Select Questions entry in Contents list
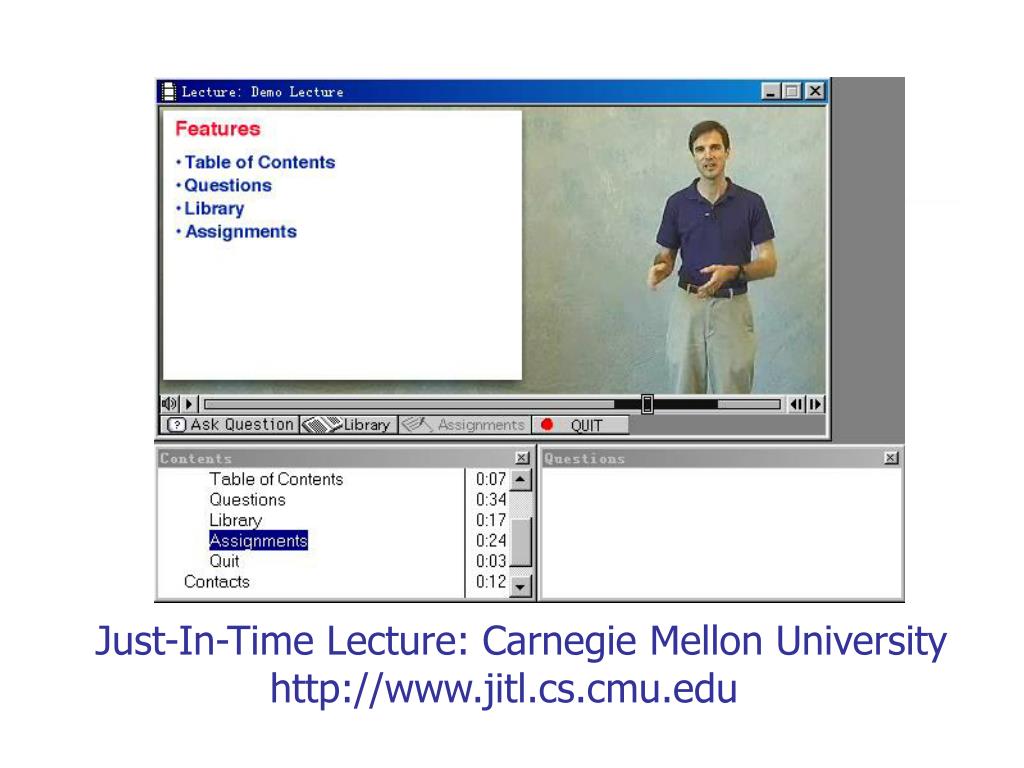This screenshot has height=768, width=1024. pos(248,500)
